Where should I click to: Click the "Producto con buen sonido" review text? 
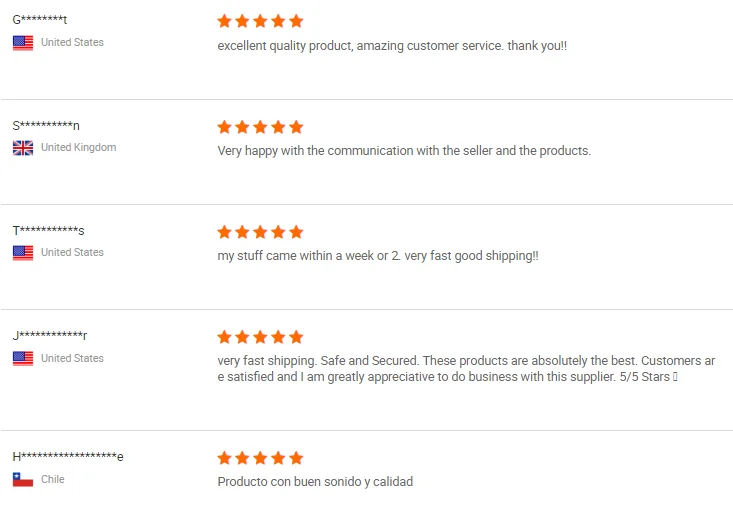(x=315, y=482)
